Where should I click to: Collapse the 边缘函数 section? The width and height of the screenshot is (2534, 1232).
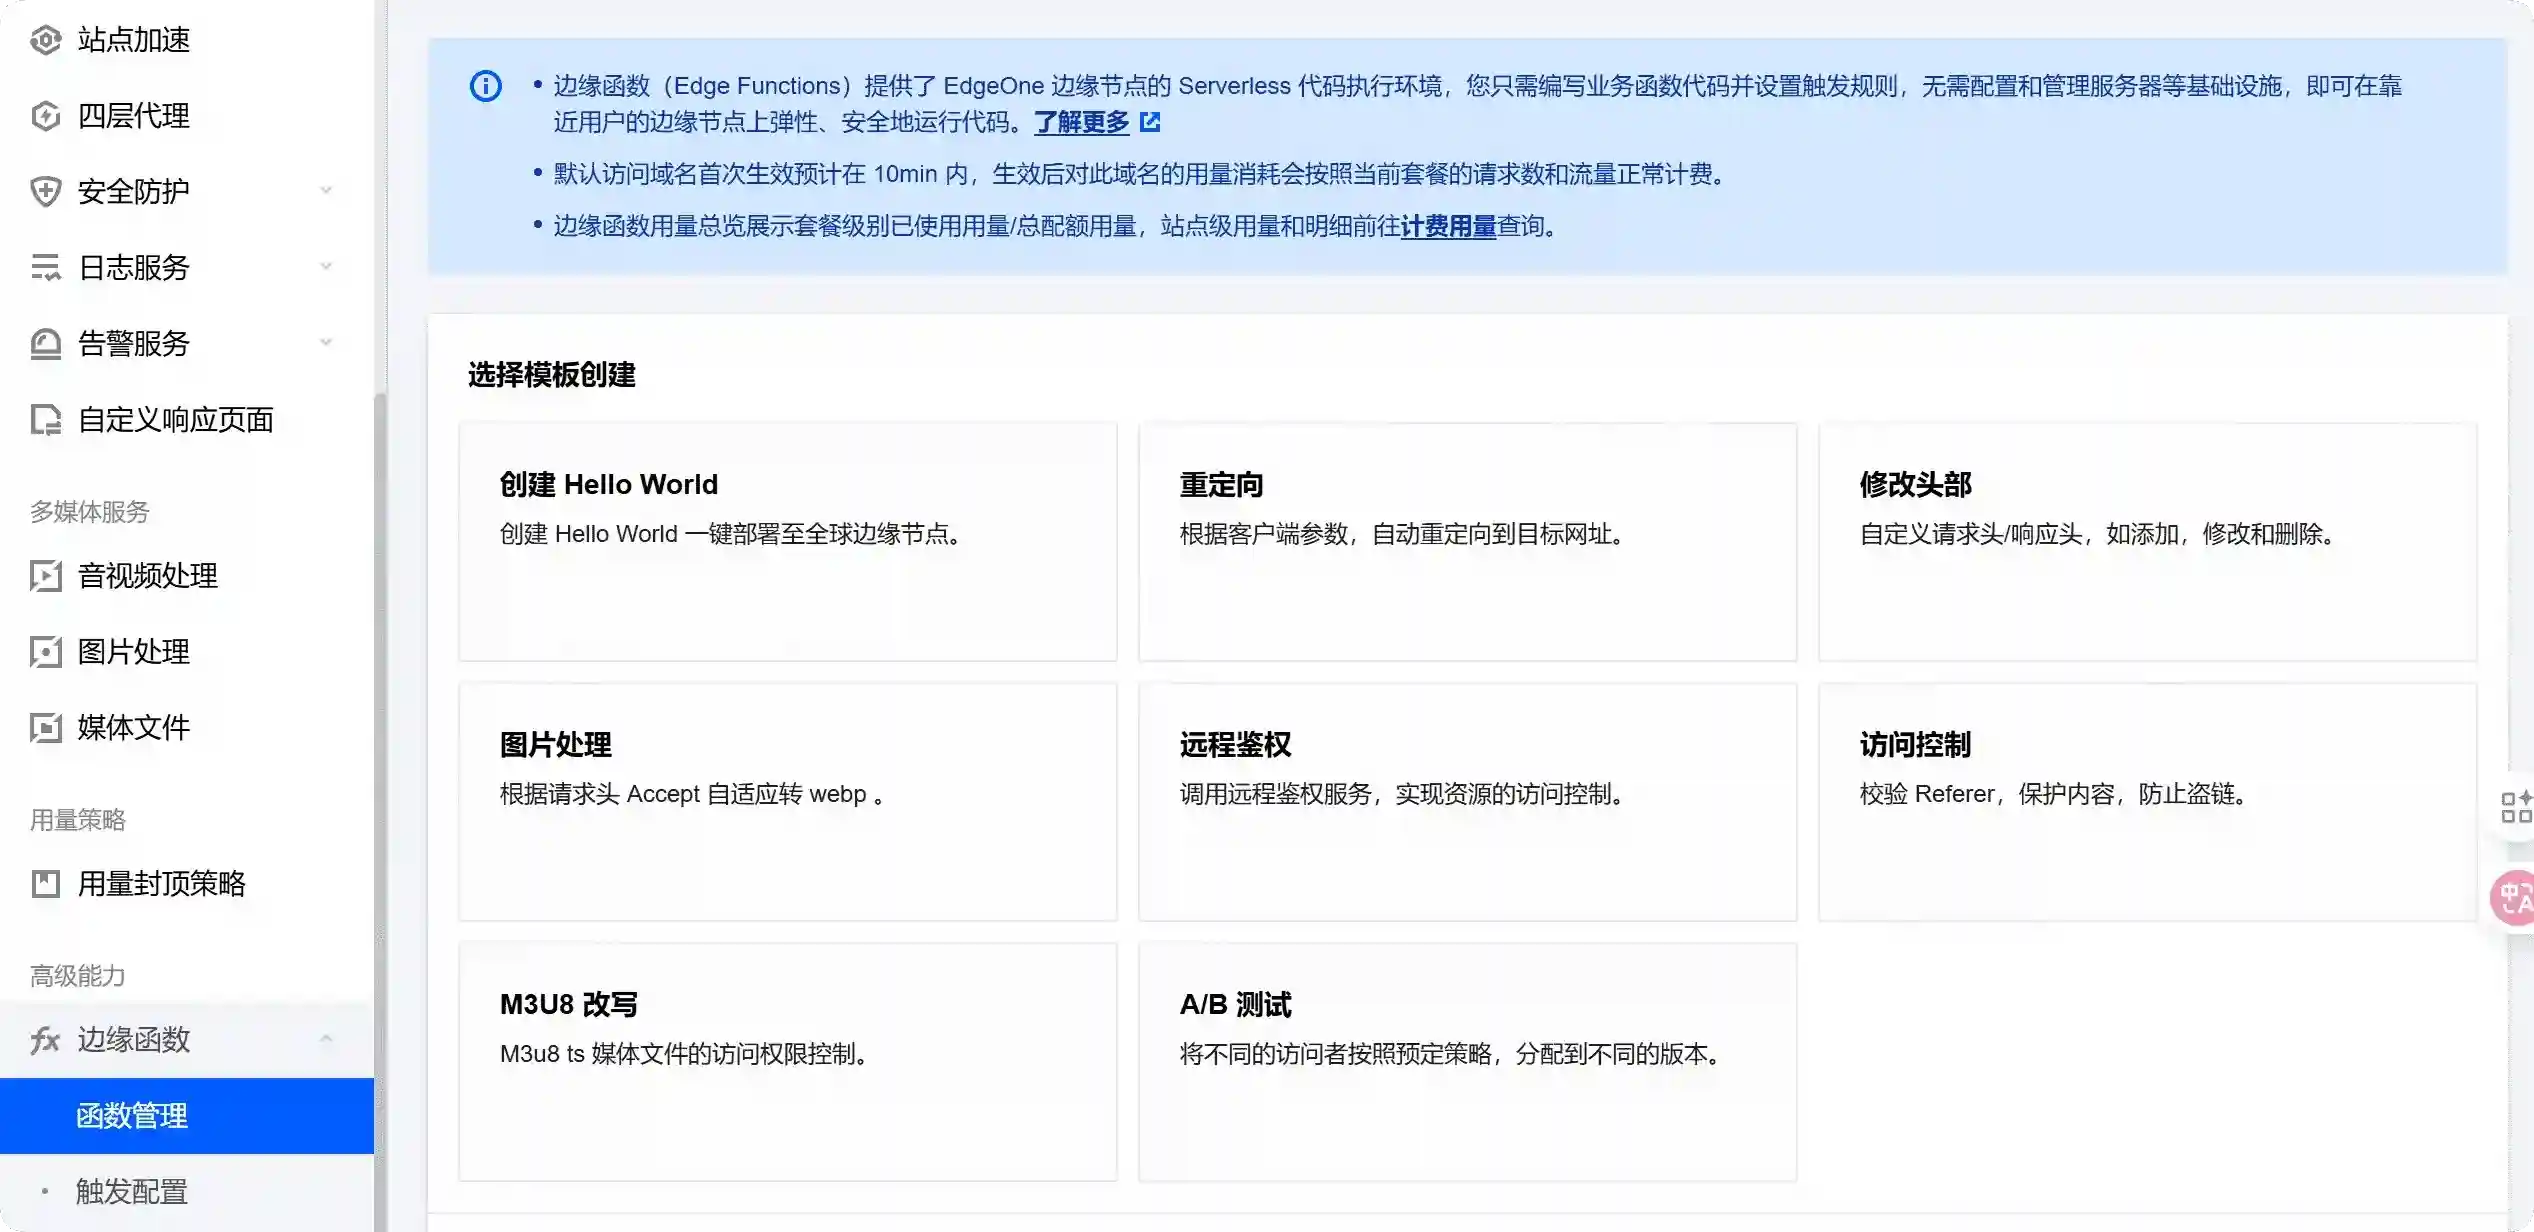click(326, 1038)
